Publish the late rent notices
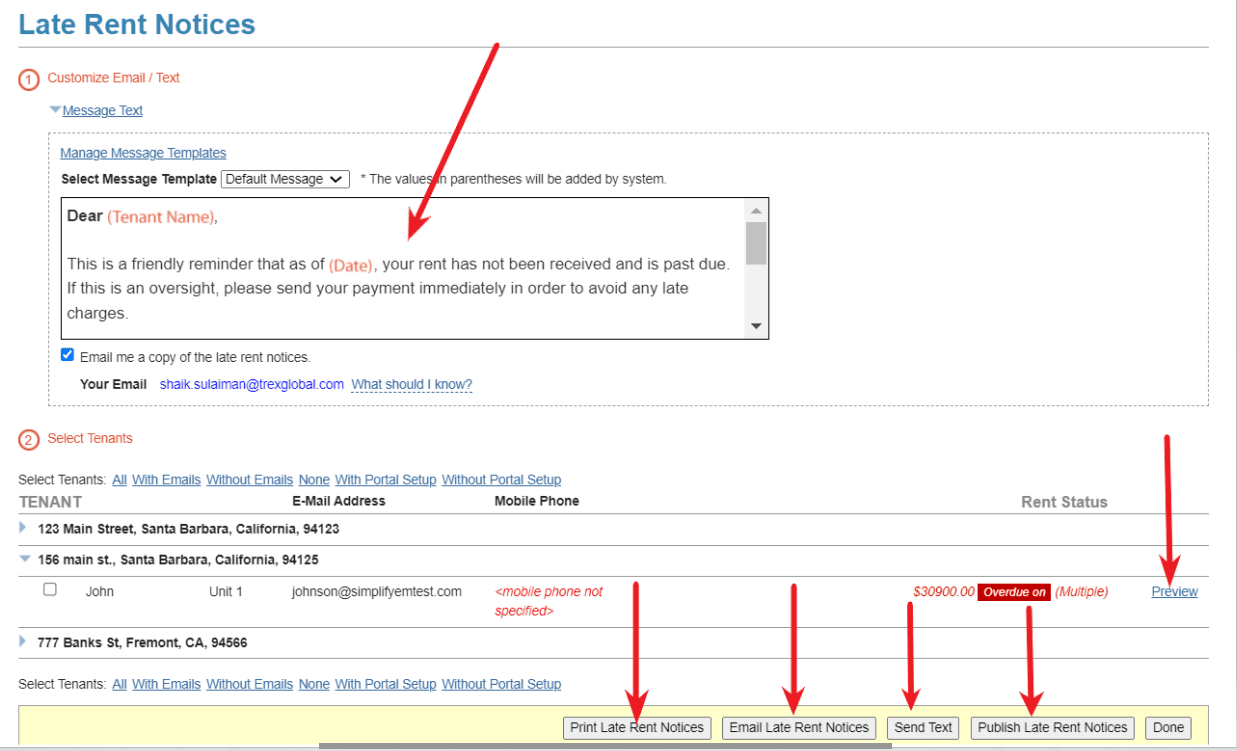 1052,727
